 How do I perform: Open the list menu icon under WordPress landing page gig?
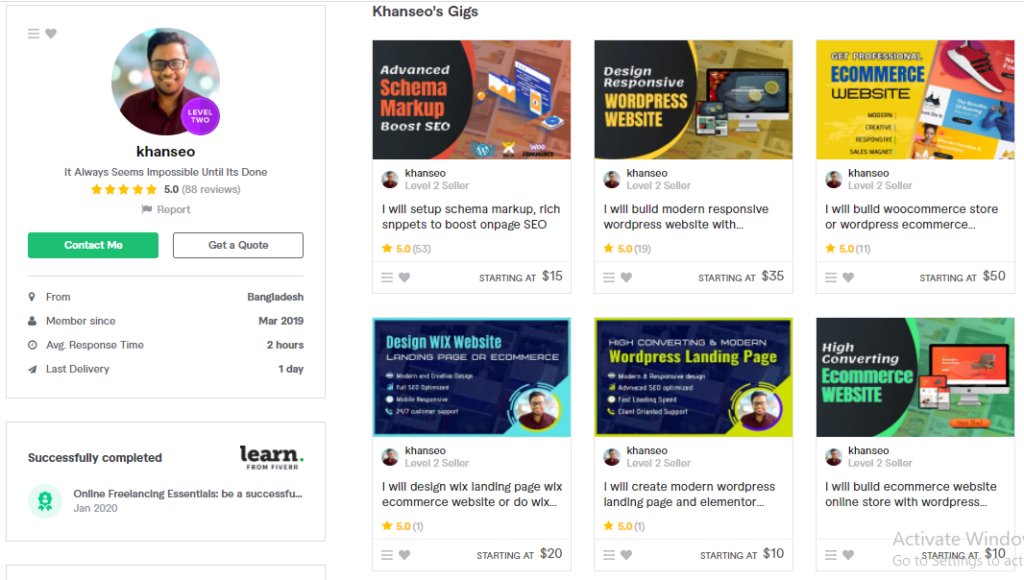coord(609,555)
